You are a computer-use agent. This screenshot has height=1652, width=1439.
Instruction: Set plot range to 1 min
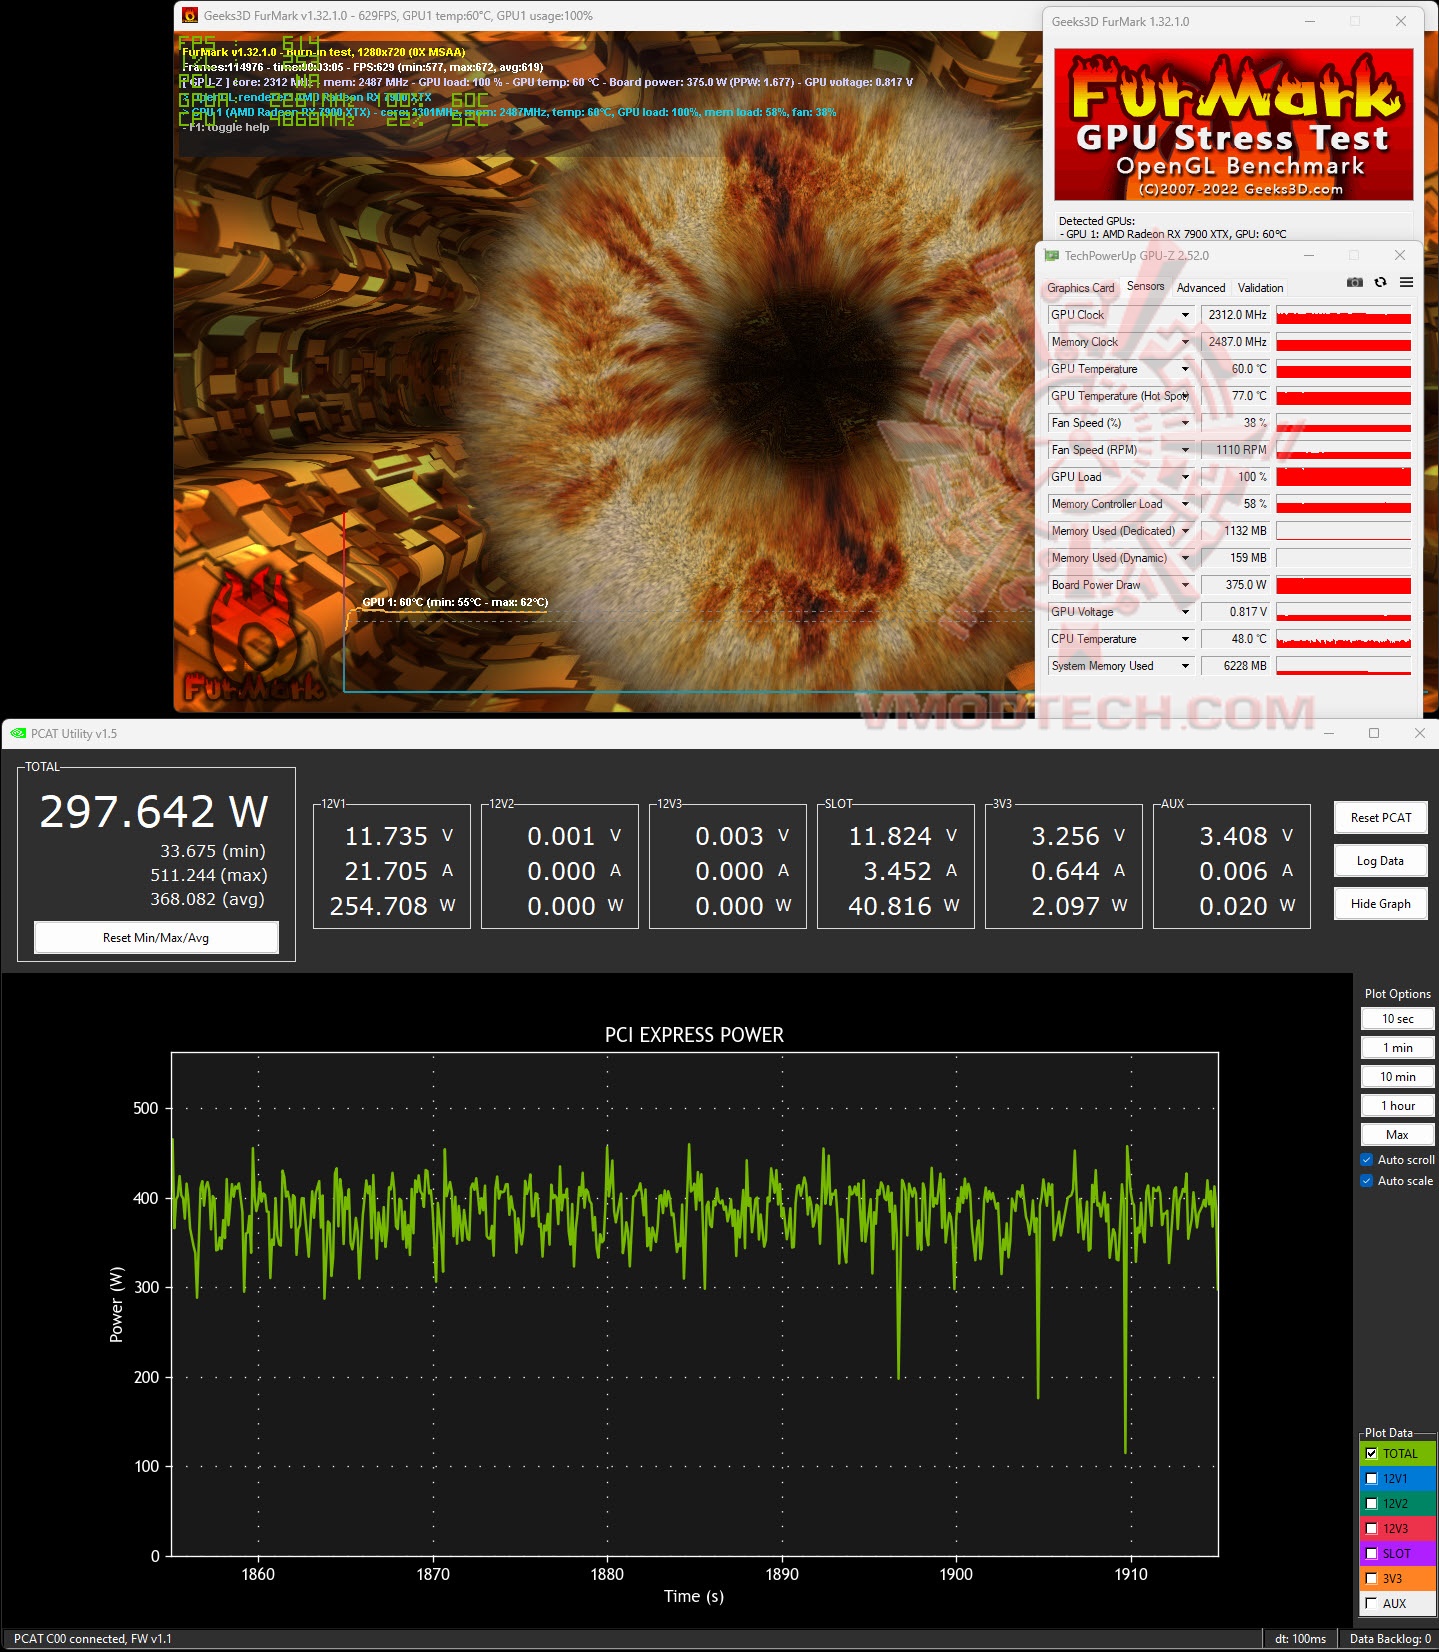point(1398,1048)
